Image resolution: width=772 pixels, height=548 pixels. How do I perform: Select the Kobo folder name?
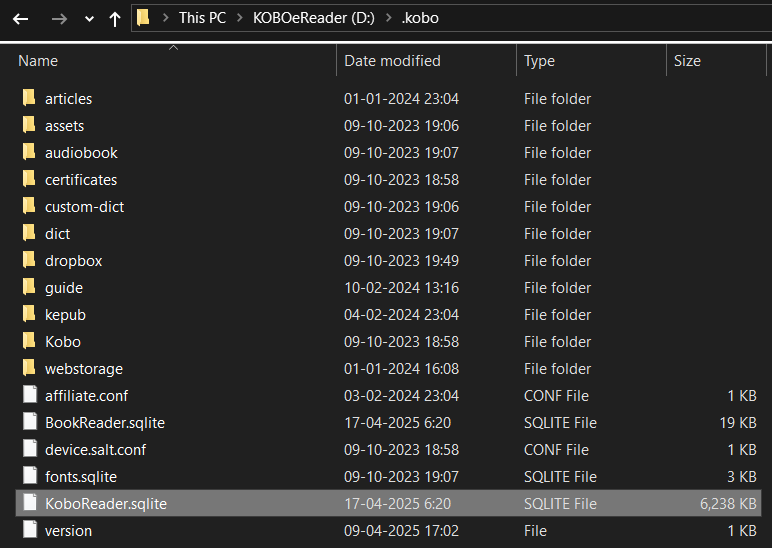coord(63,342)
